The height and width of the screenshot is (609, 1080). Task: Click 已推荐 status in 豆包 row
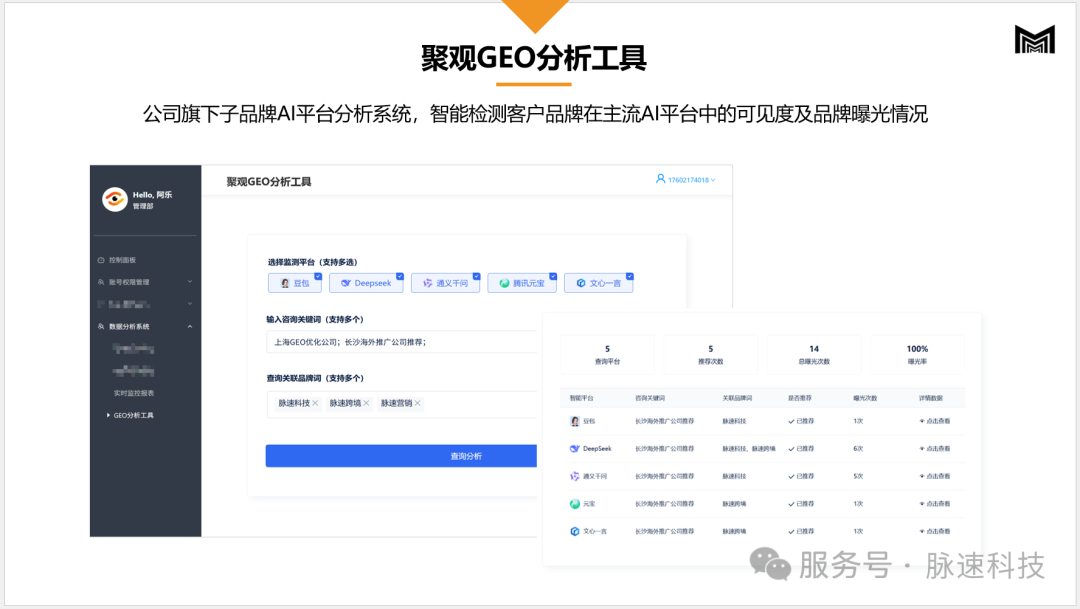pyautogui.click(x=801, y=421)
